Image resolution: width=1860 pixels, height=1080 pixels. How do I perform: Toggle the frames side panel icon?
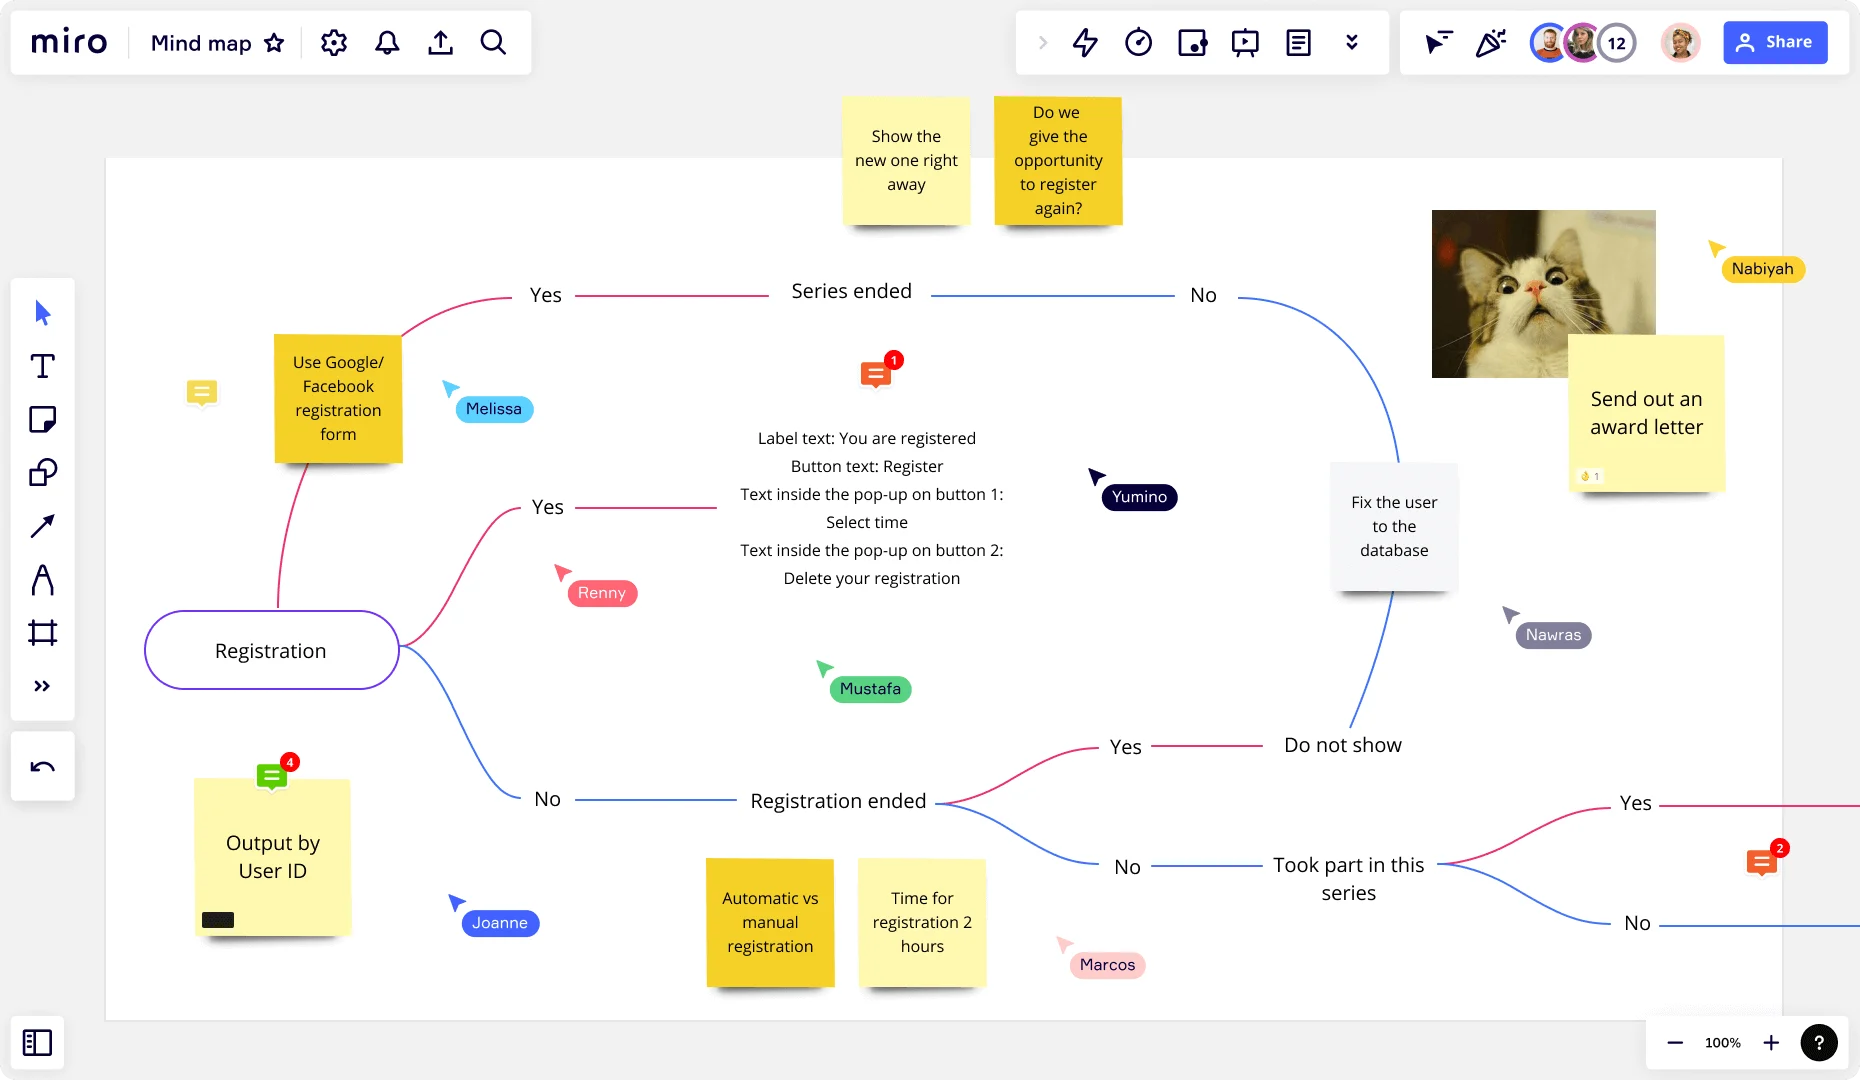click(37, 1043)
